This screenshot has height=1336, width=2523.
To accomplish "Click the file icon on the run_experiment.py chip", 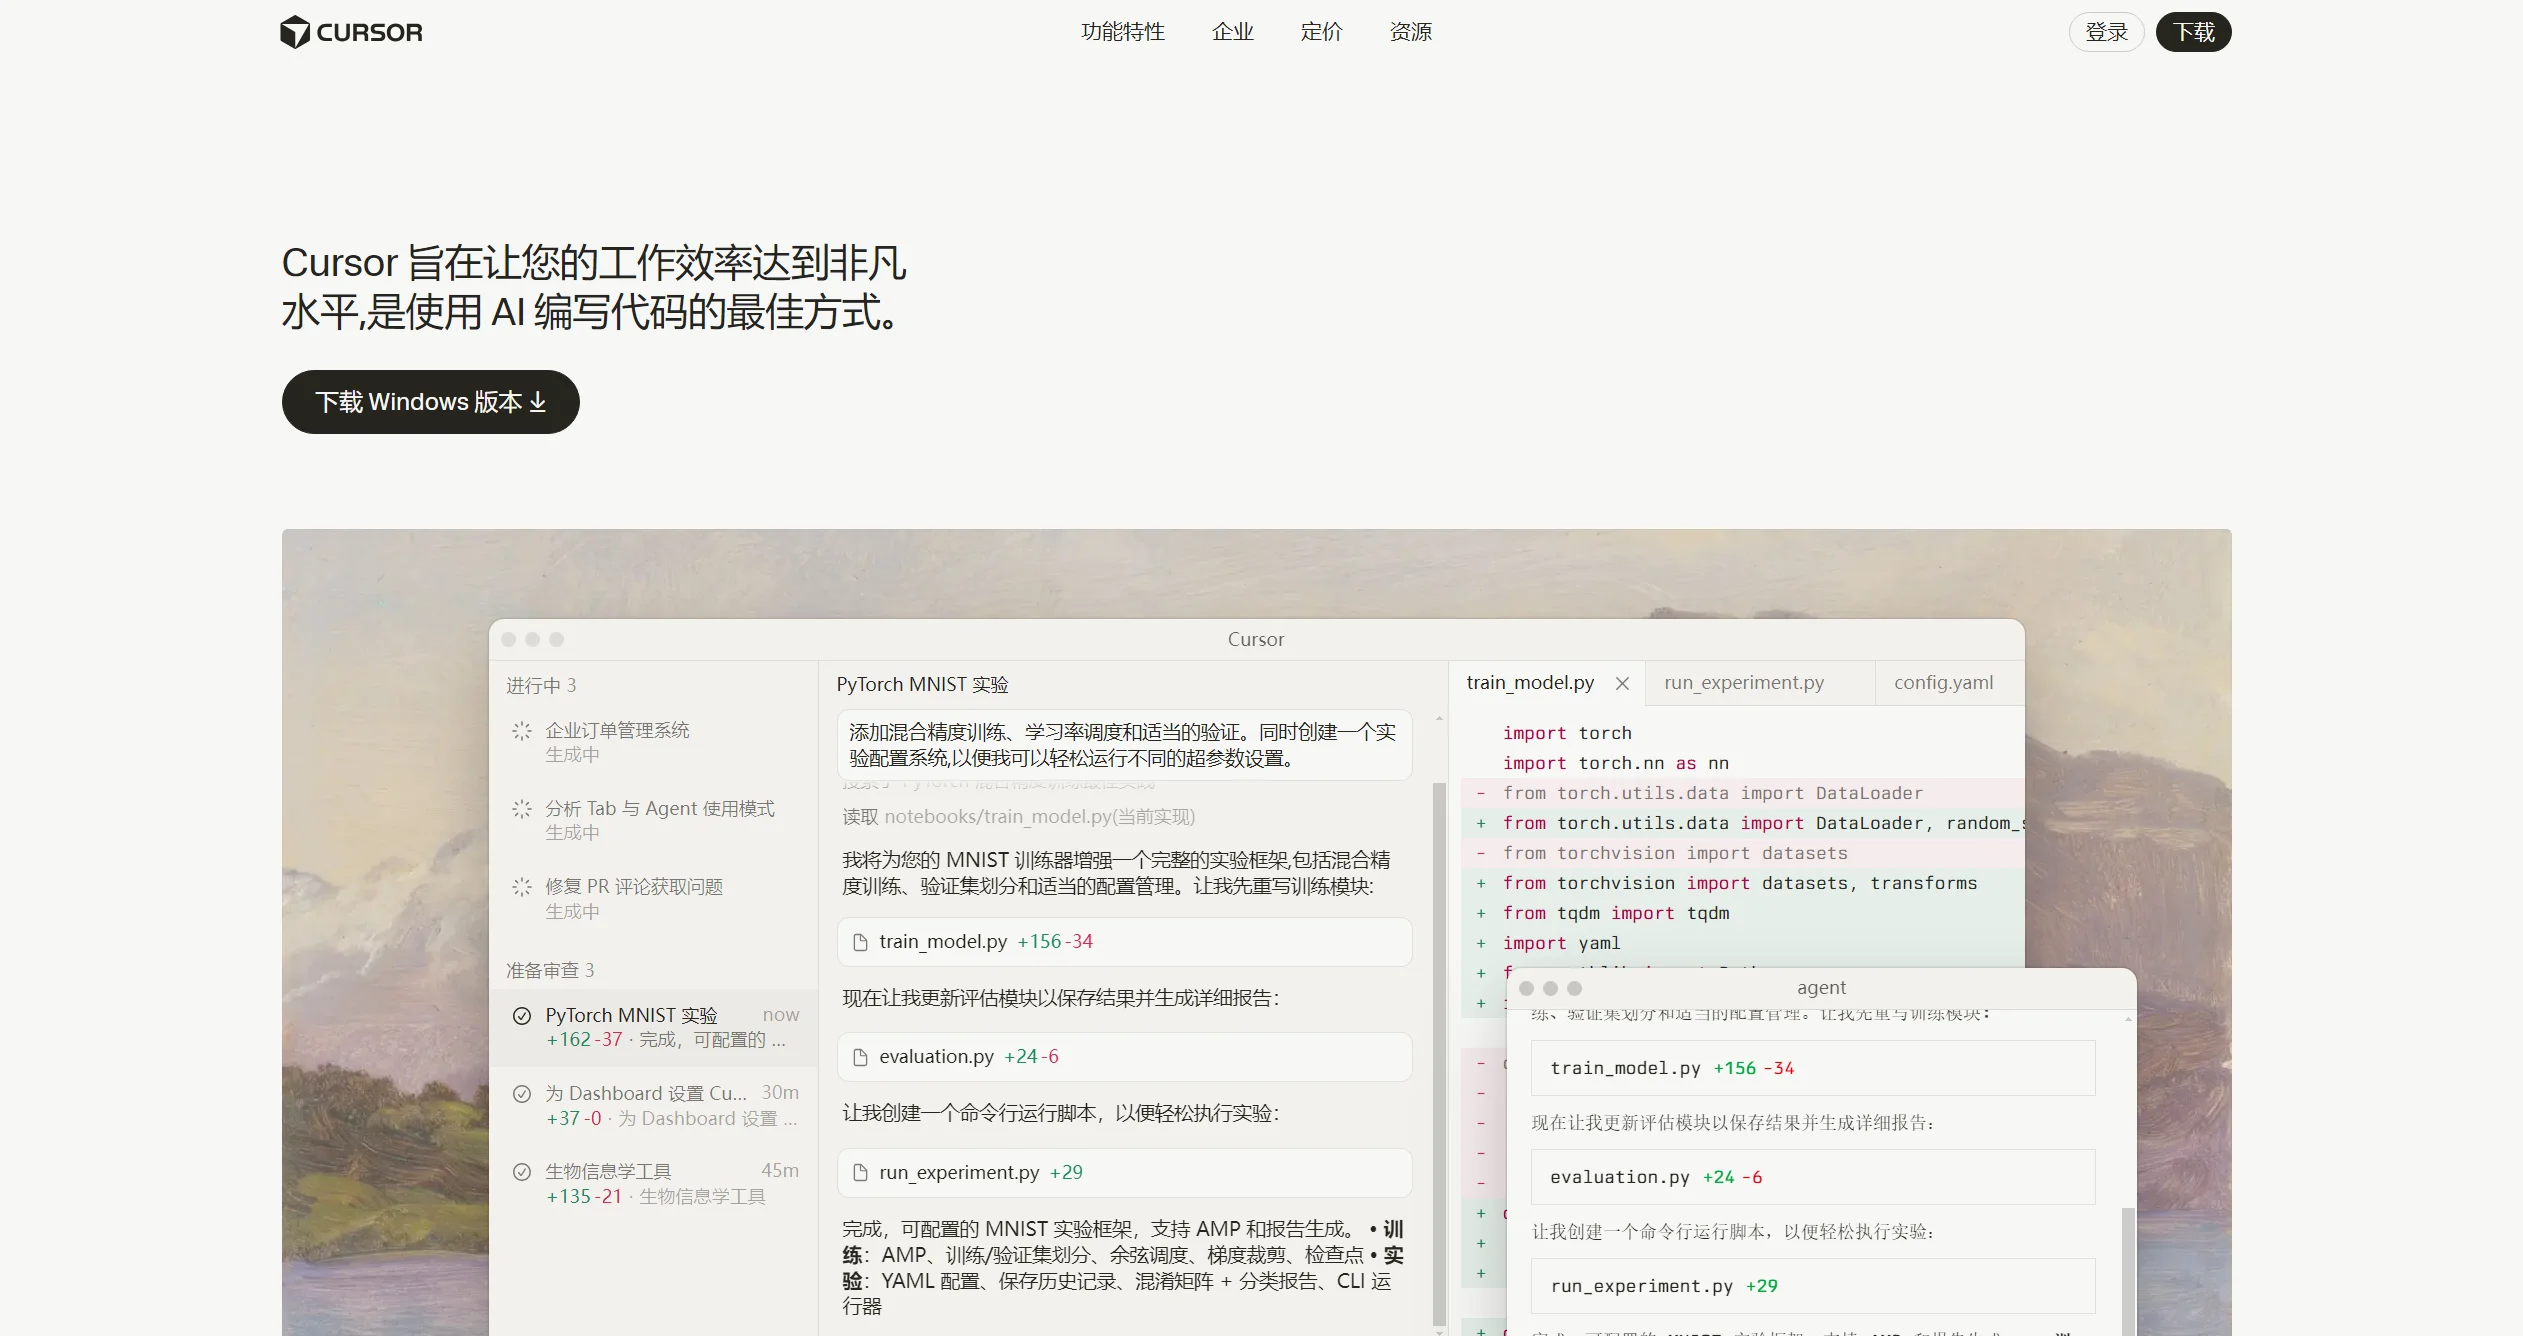I will [x=860, y=1172].
